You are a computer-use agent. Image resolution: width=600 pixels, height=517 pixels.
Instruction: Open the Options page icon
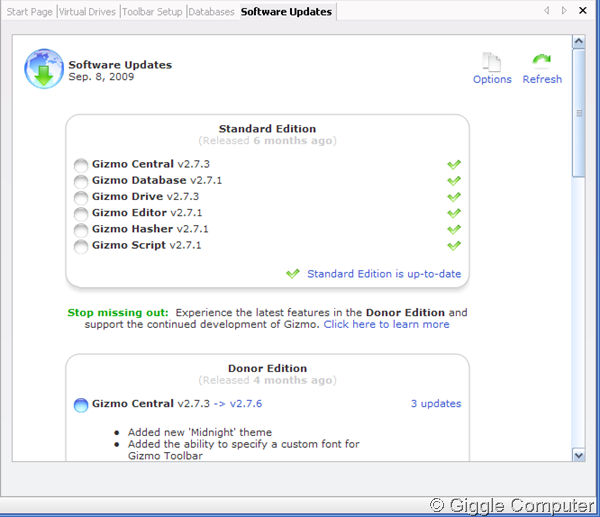pos(492,62)
